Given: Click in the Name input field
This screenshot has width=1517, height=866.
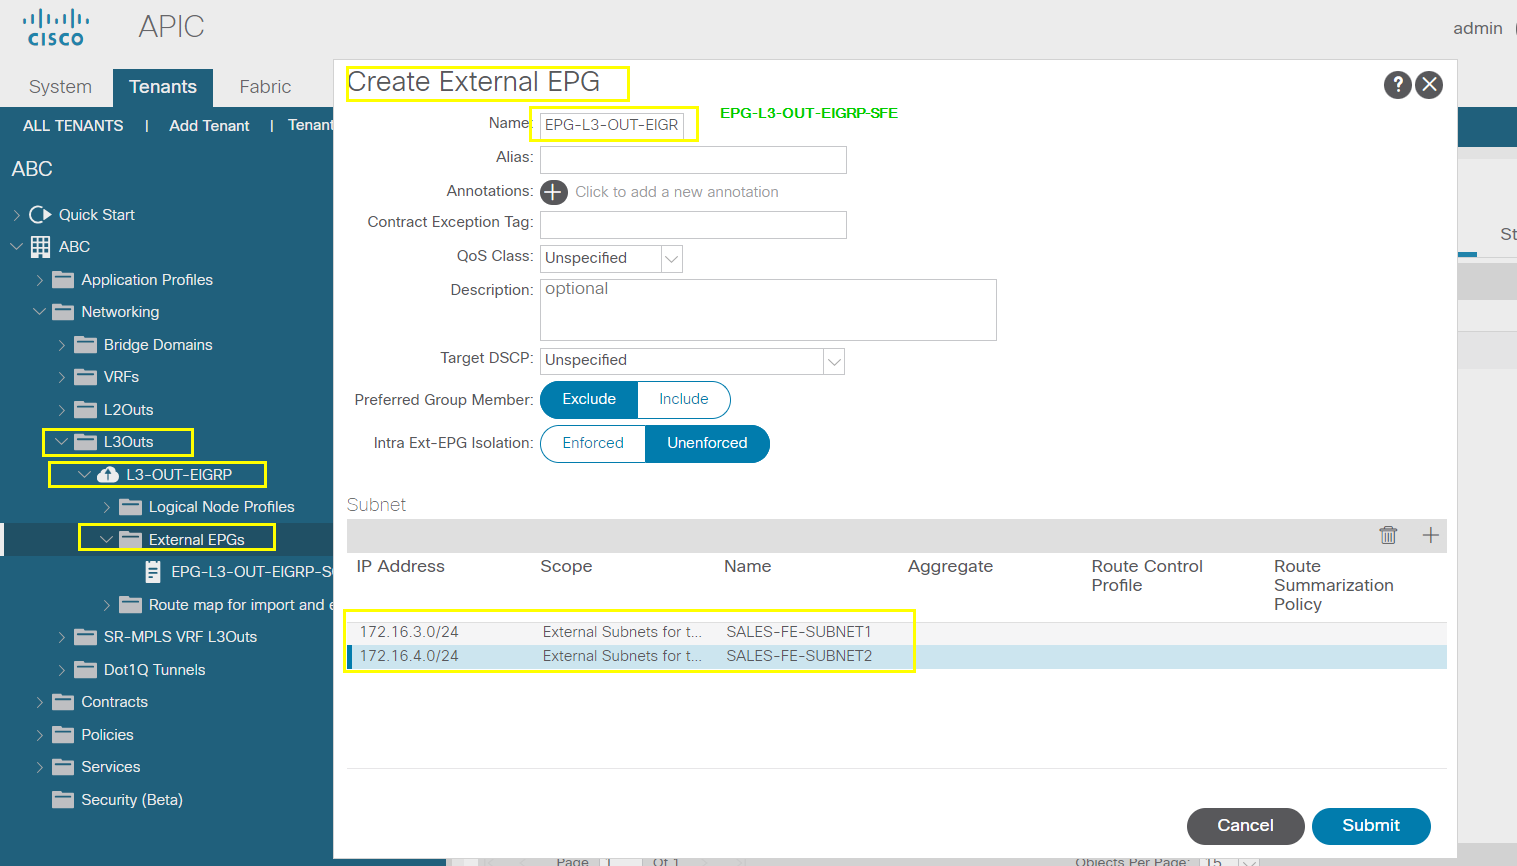Looking at the screenshot, I should pos(612,125).
